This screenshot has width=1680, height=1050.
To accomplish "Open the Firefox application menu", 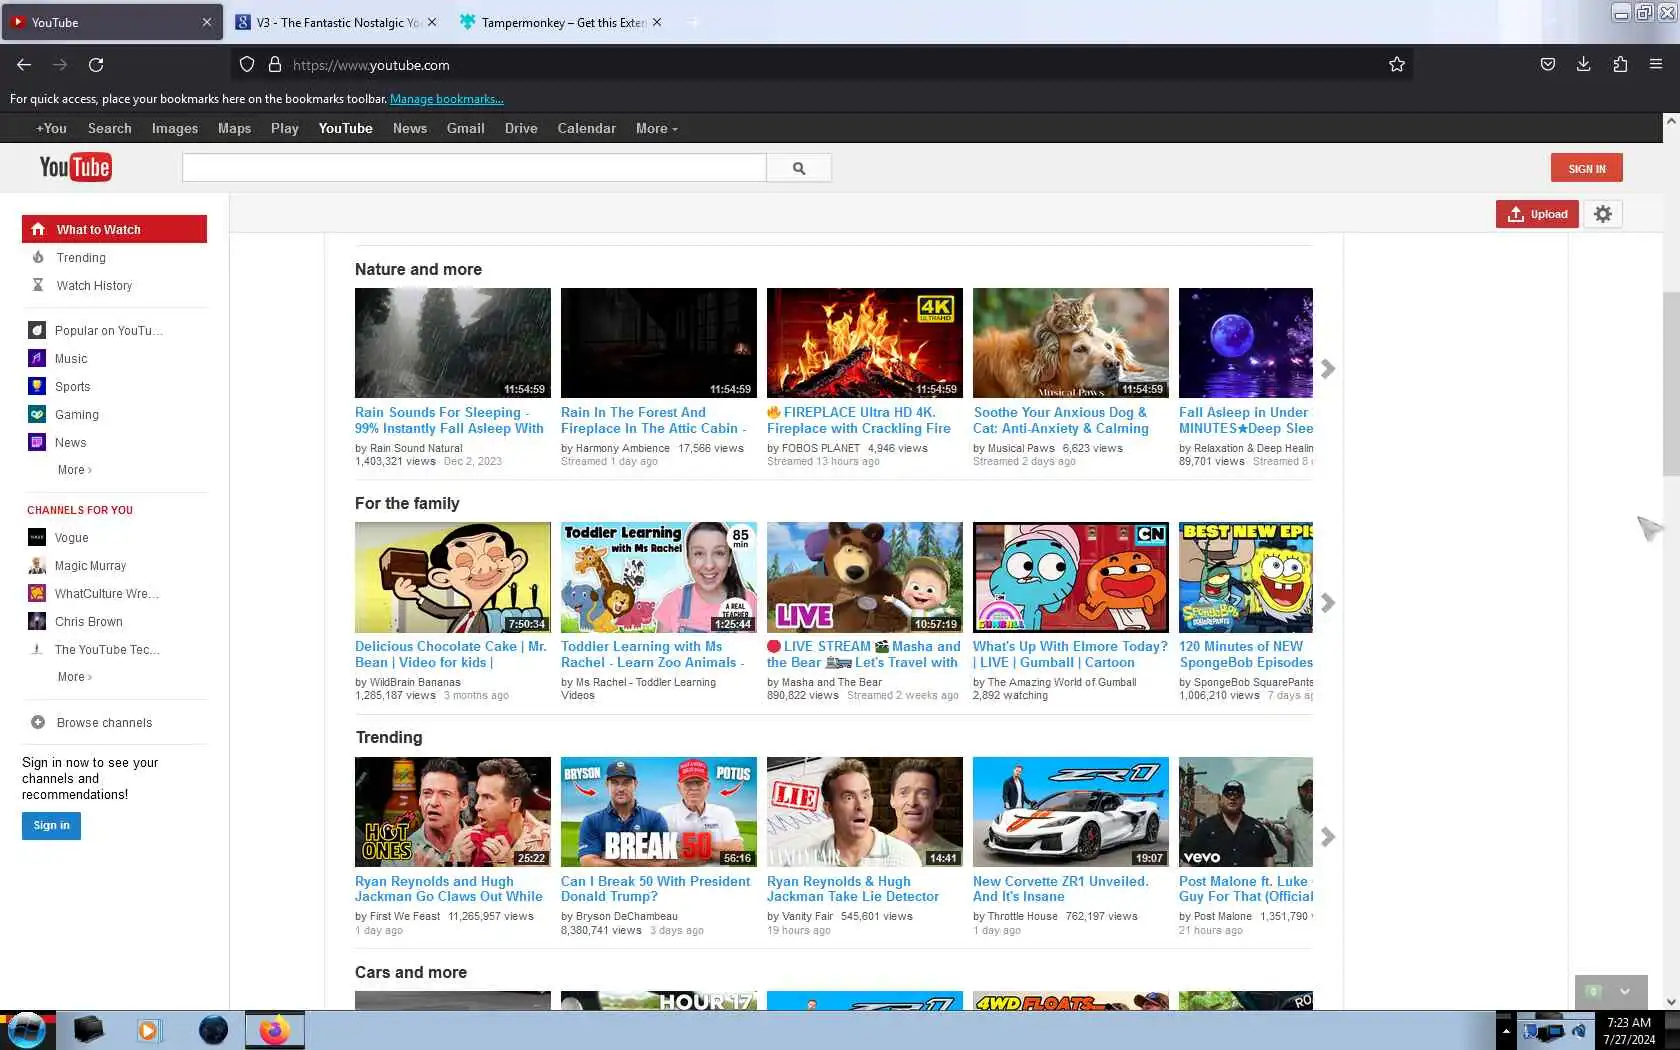I will pyautogui.click(x=1656, y=65).
